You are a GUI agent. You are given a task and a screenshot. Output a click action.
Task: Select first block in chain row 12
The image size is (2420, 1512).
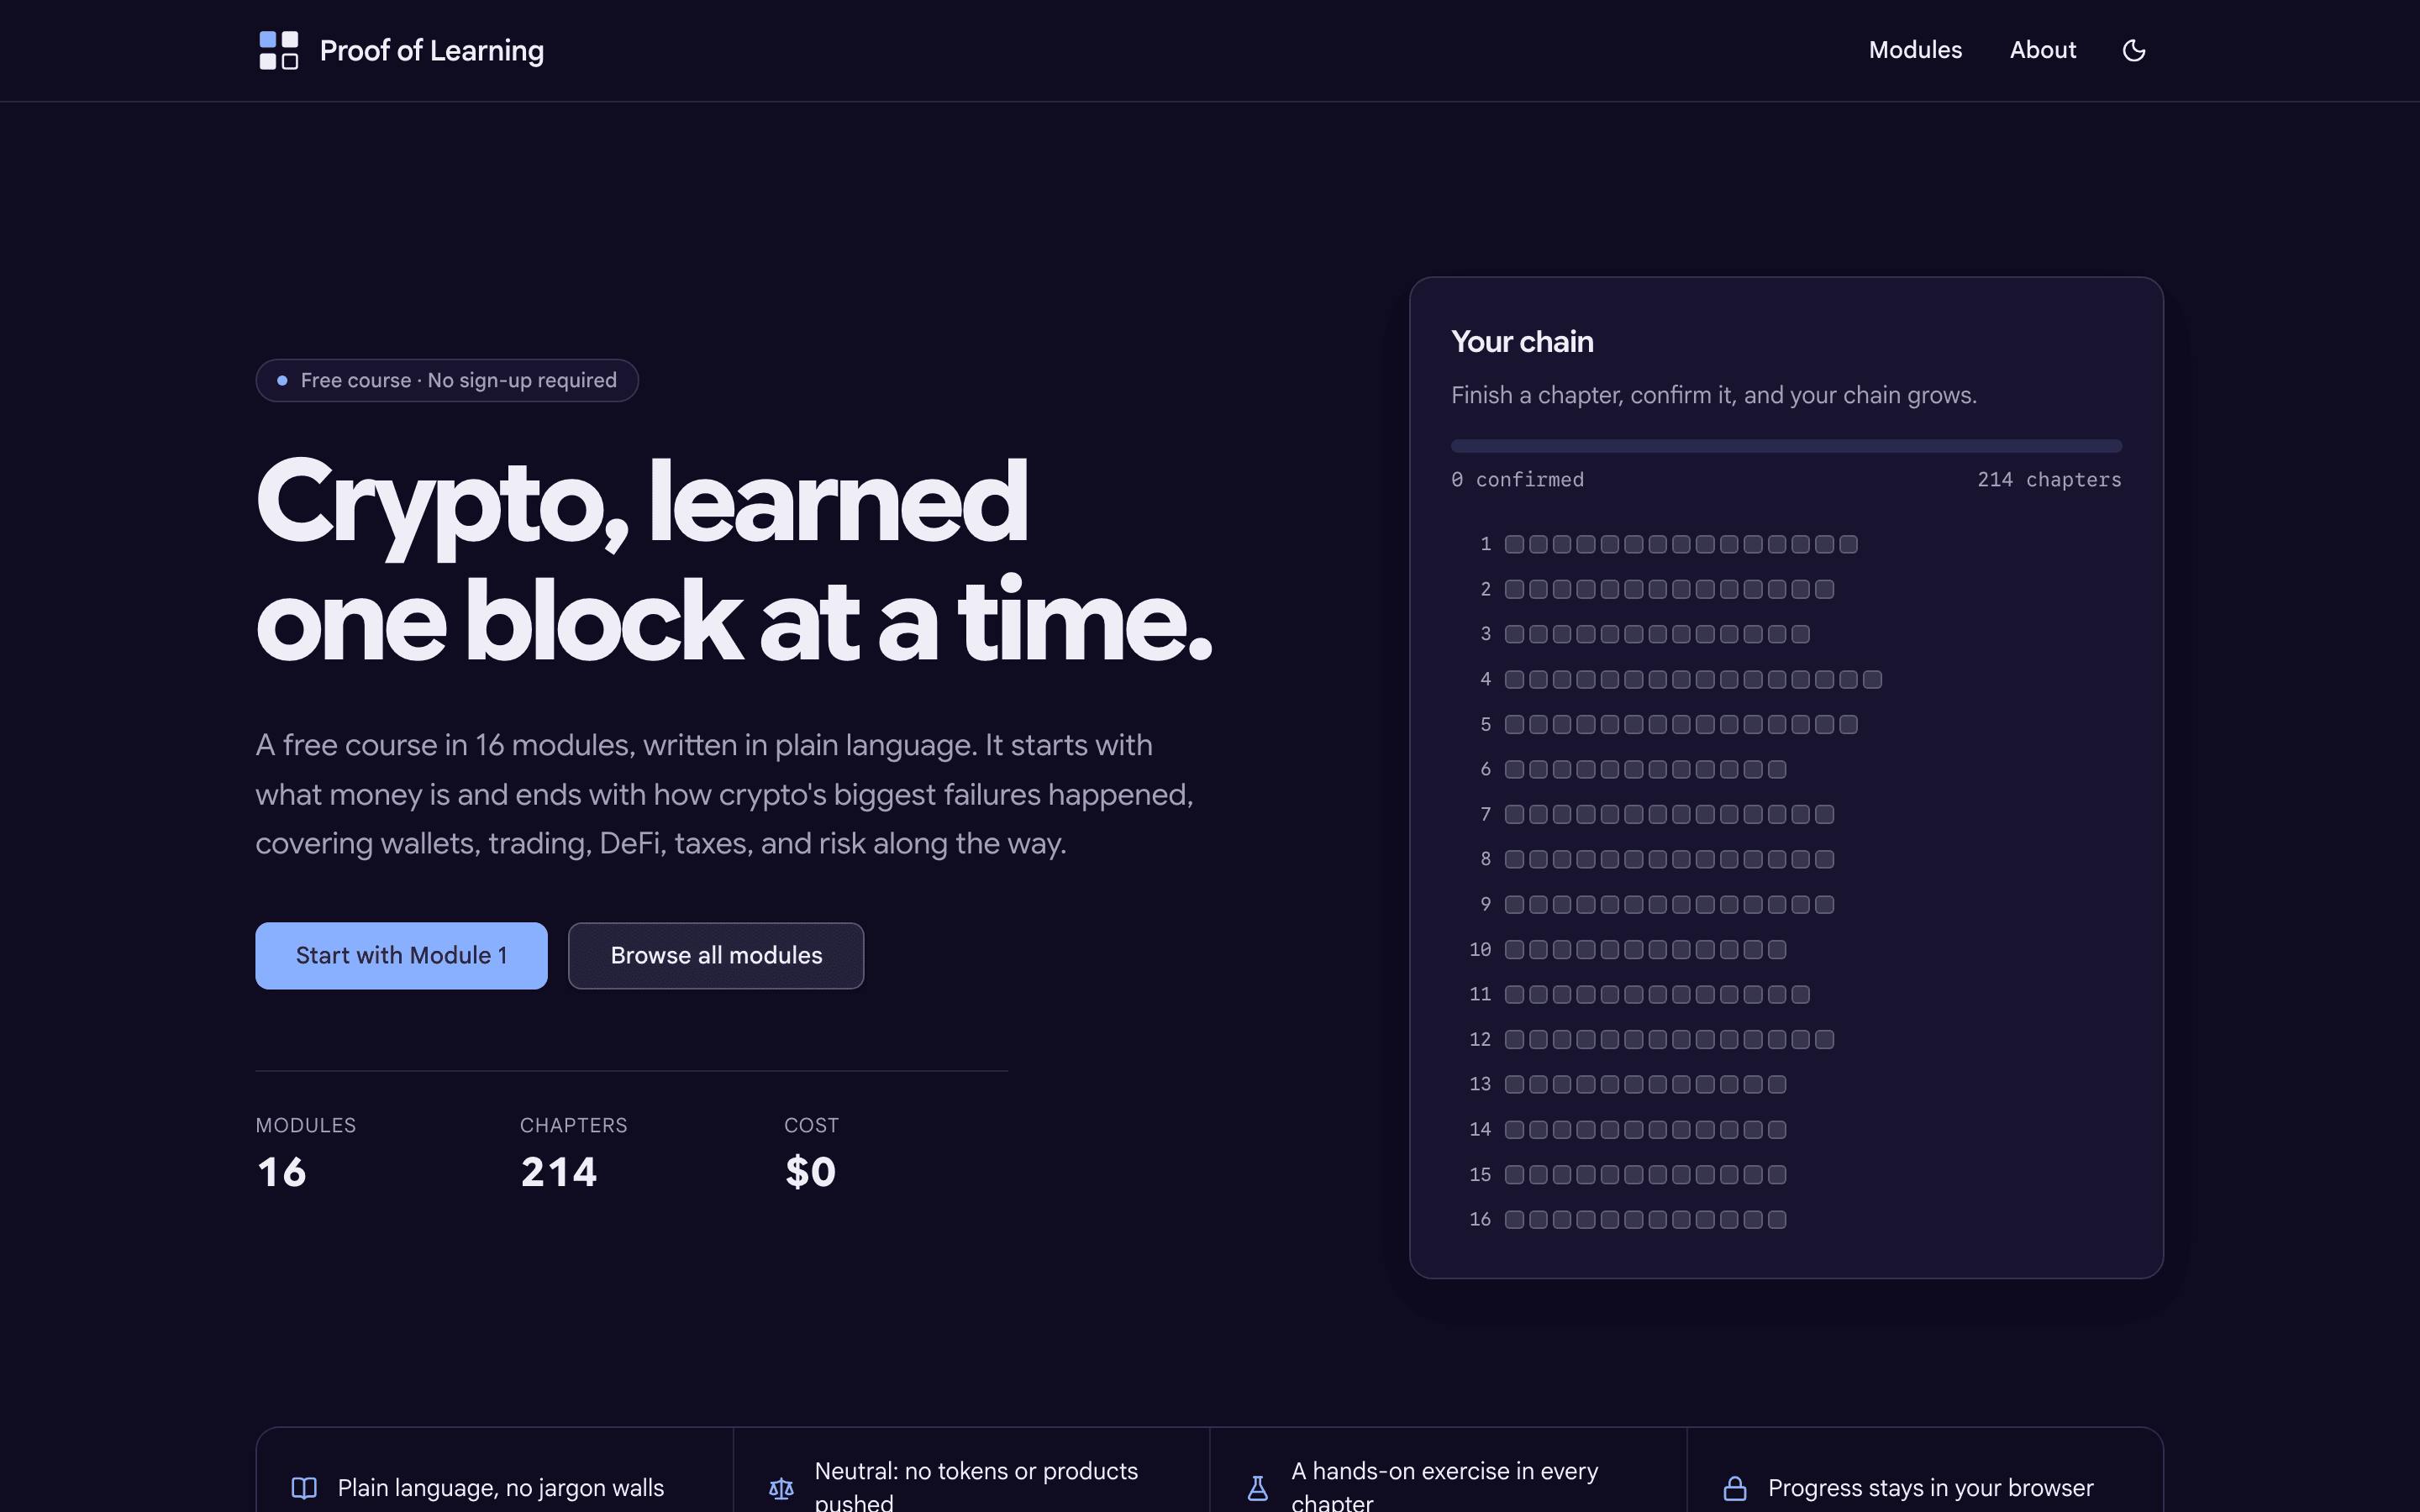(x=1514, y=1039)
